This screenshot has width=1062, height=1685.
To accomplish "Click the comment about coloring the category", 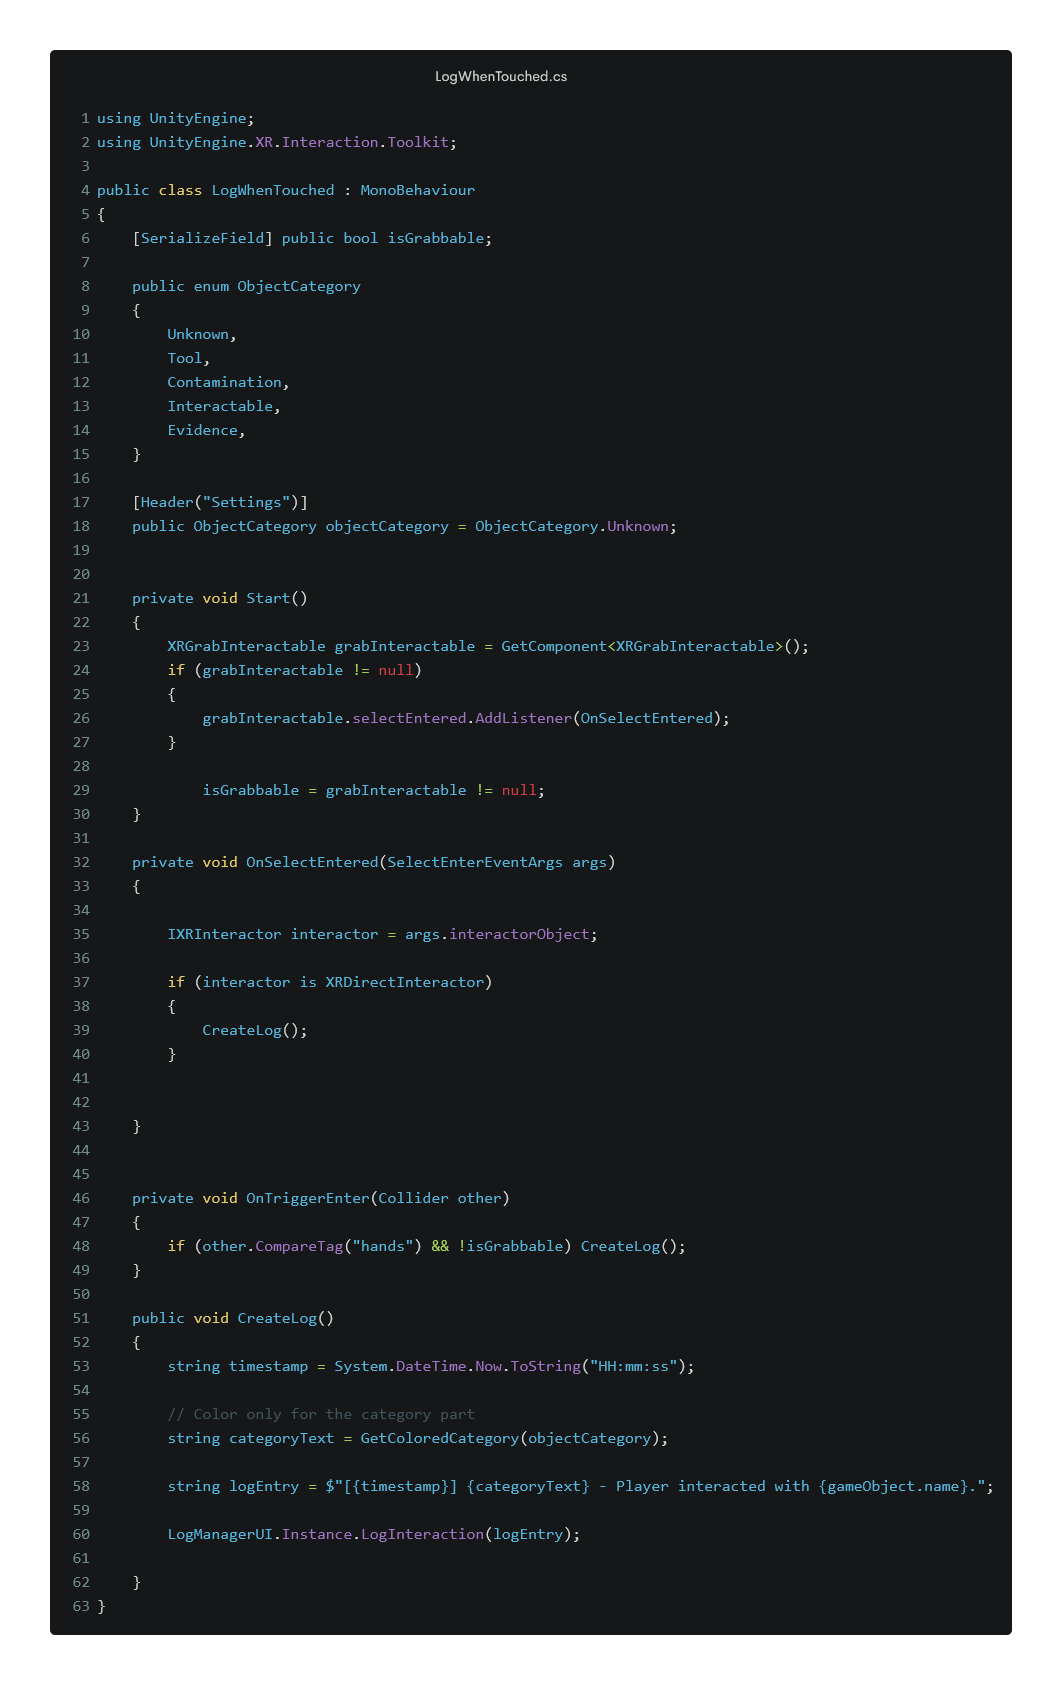I will (x=320, y=1414).
